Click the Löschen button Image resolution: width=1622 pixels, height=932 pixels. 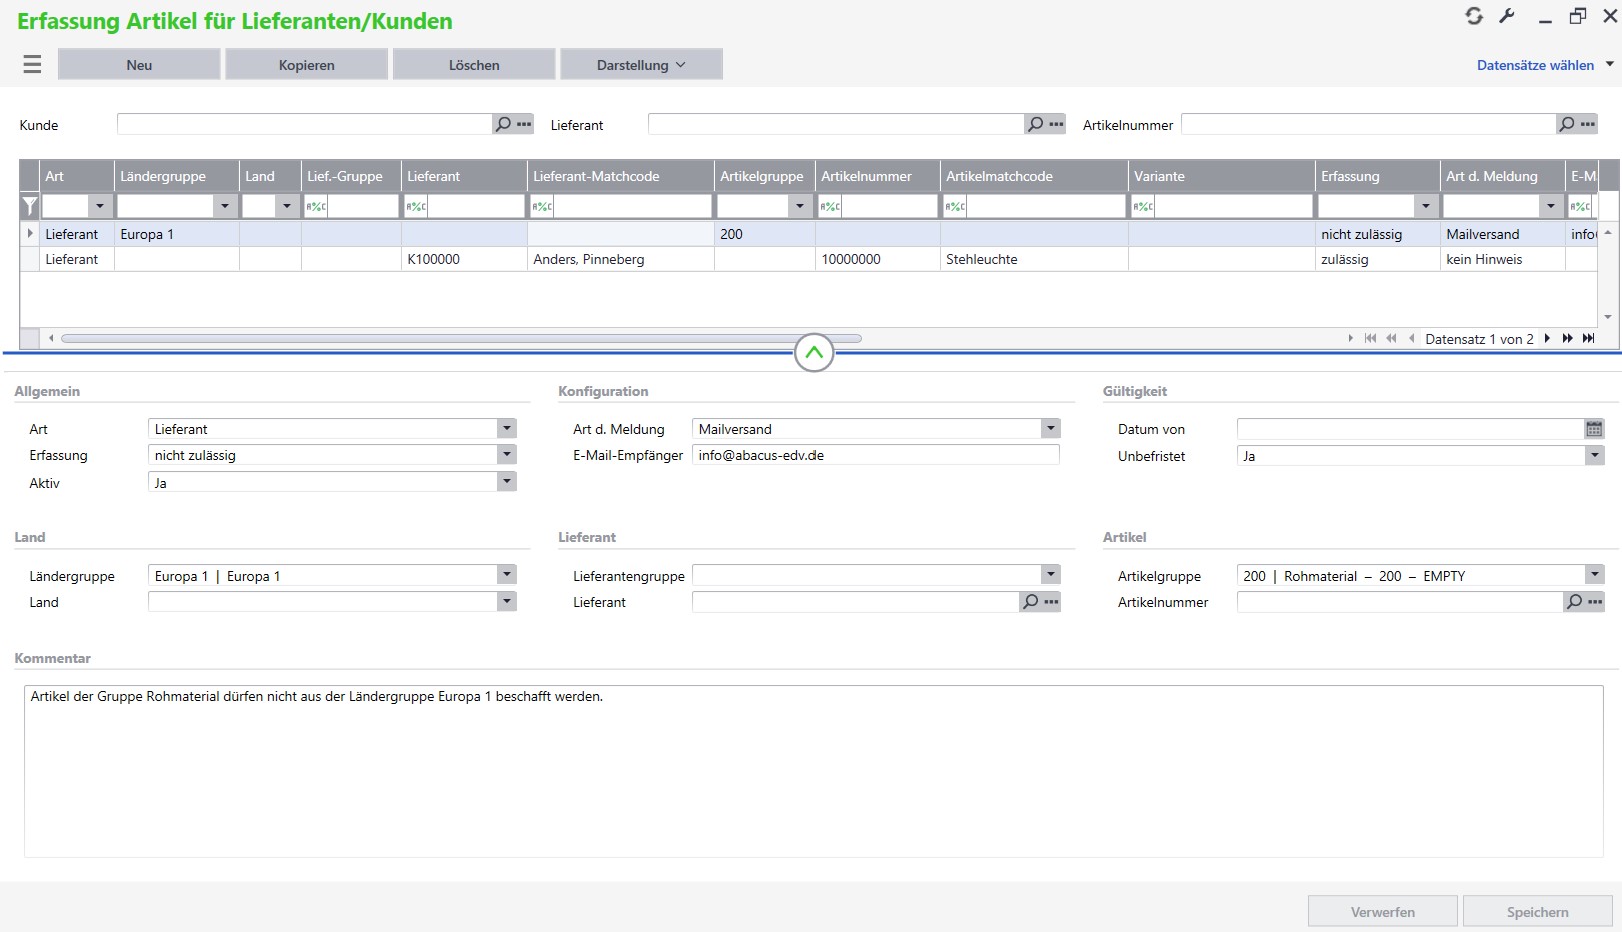click(474, 65)
